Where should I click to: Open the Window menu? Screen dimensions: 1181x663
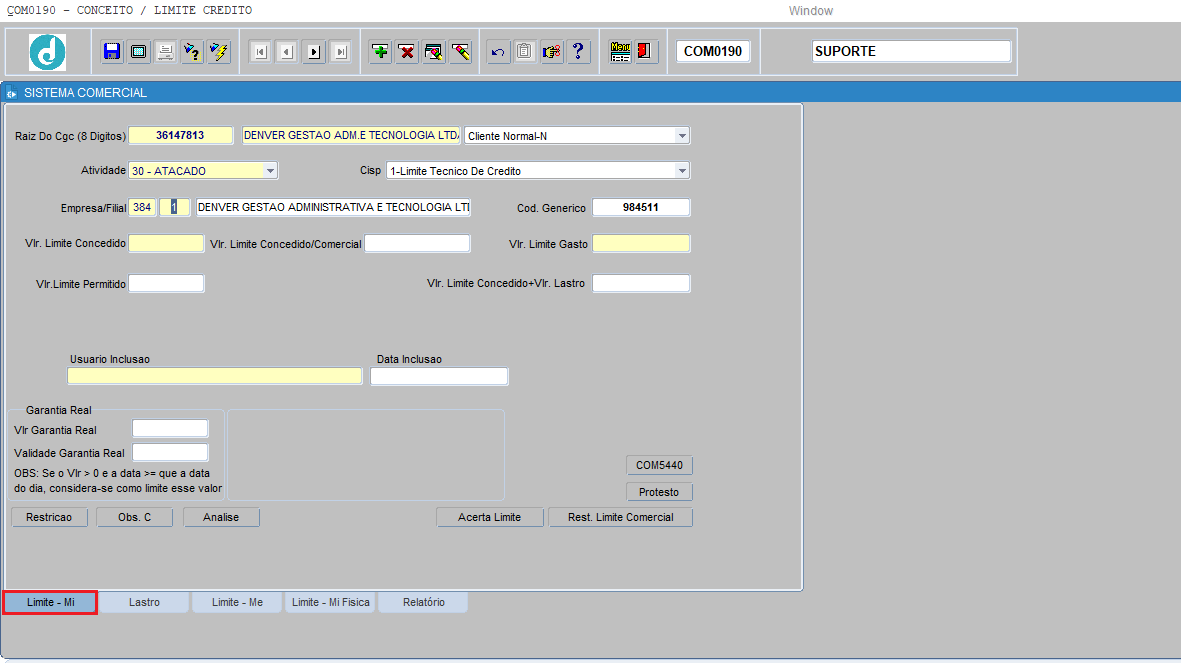pos(810,11)
